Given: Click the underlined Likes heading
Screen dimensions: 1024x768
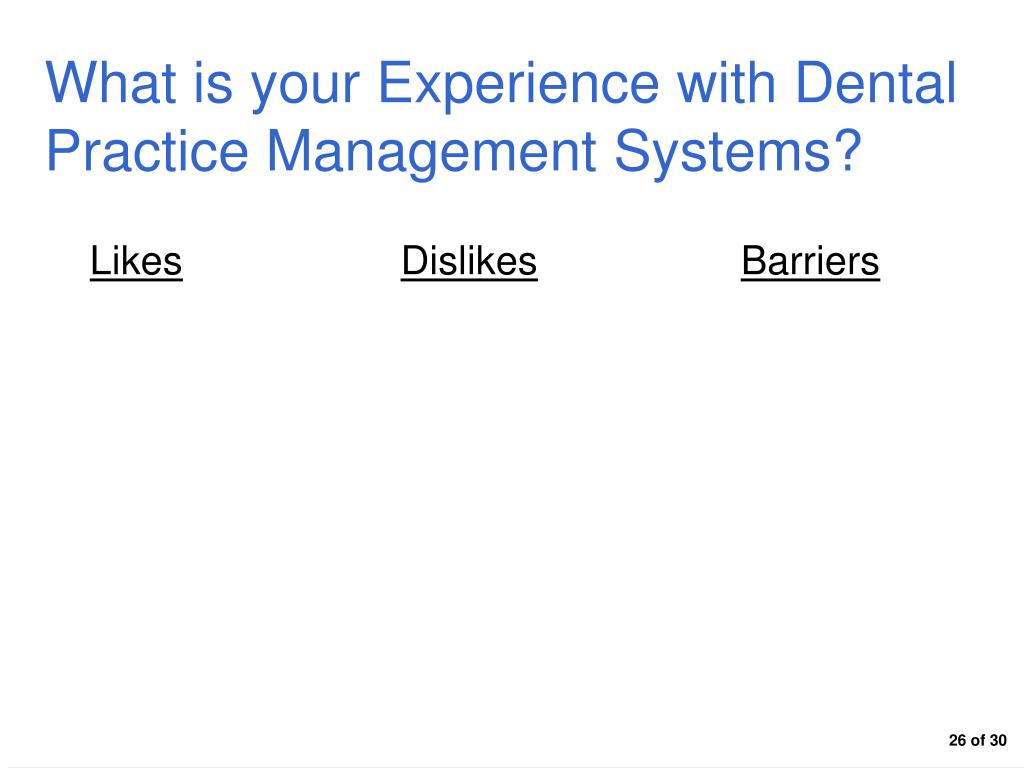Looking at the screenshot, I should 136,261.
